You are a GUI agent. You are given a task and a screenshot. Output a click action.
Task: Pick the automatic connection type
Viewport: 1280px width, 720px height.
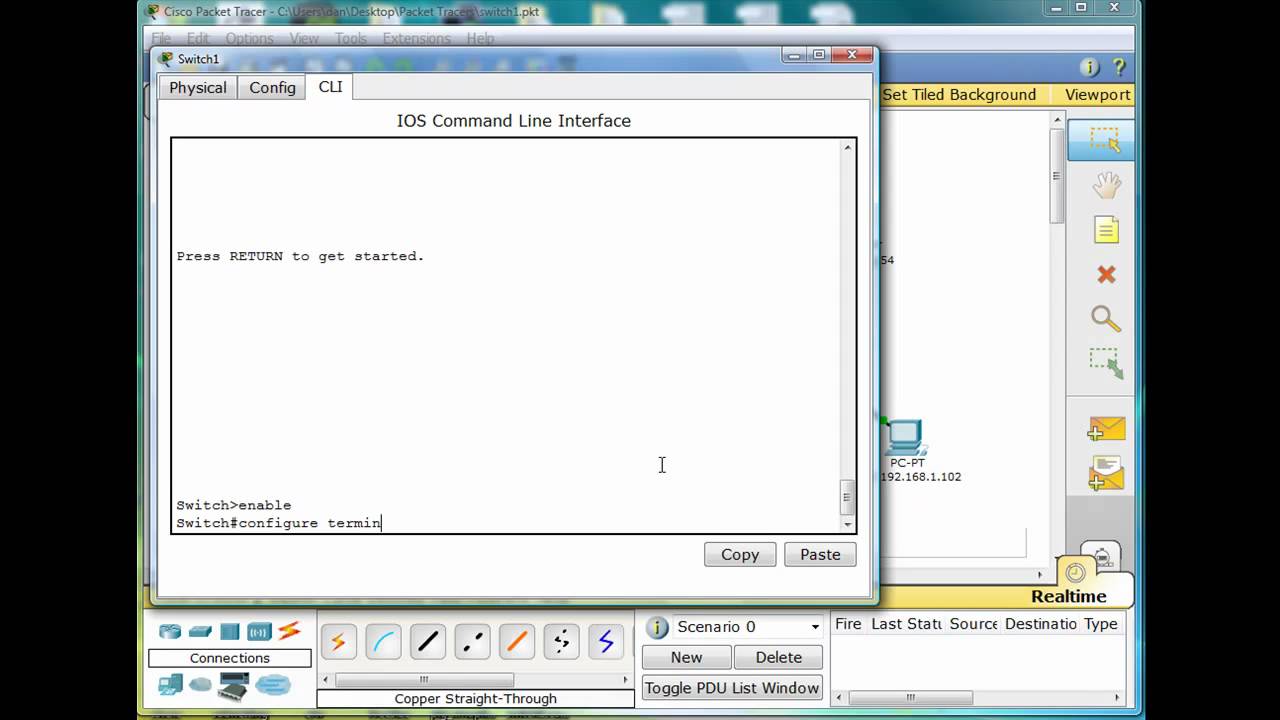coord(338,642)
